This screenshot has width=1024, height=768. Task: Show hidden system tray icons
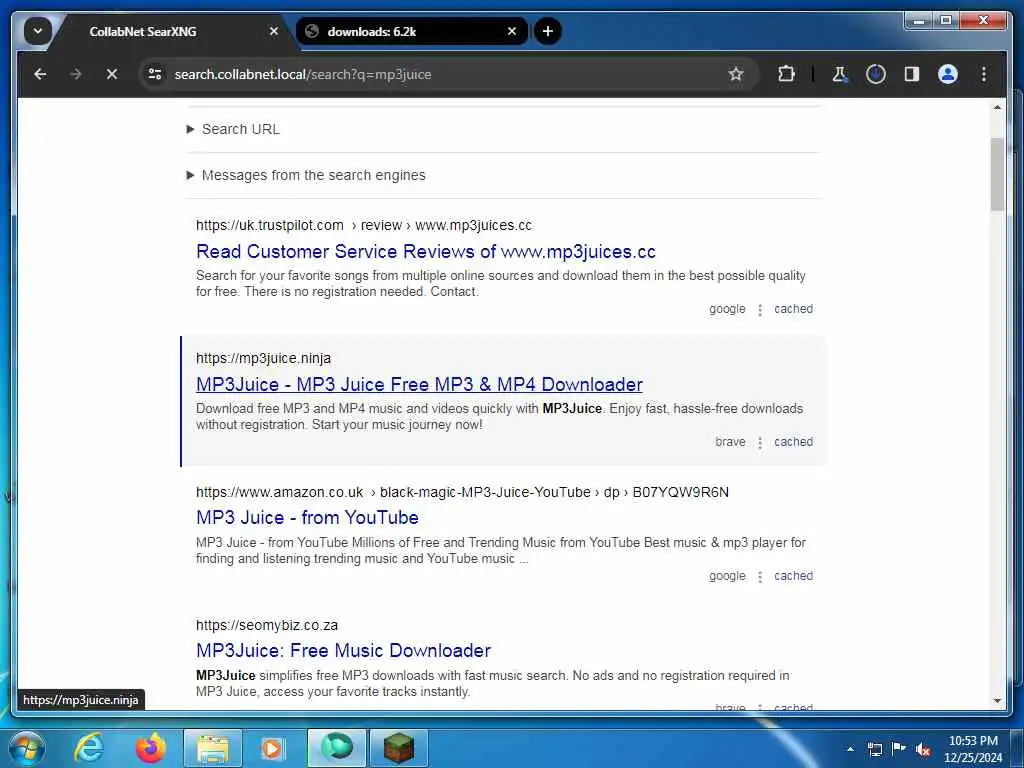850,749
